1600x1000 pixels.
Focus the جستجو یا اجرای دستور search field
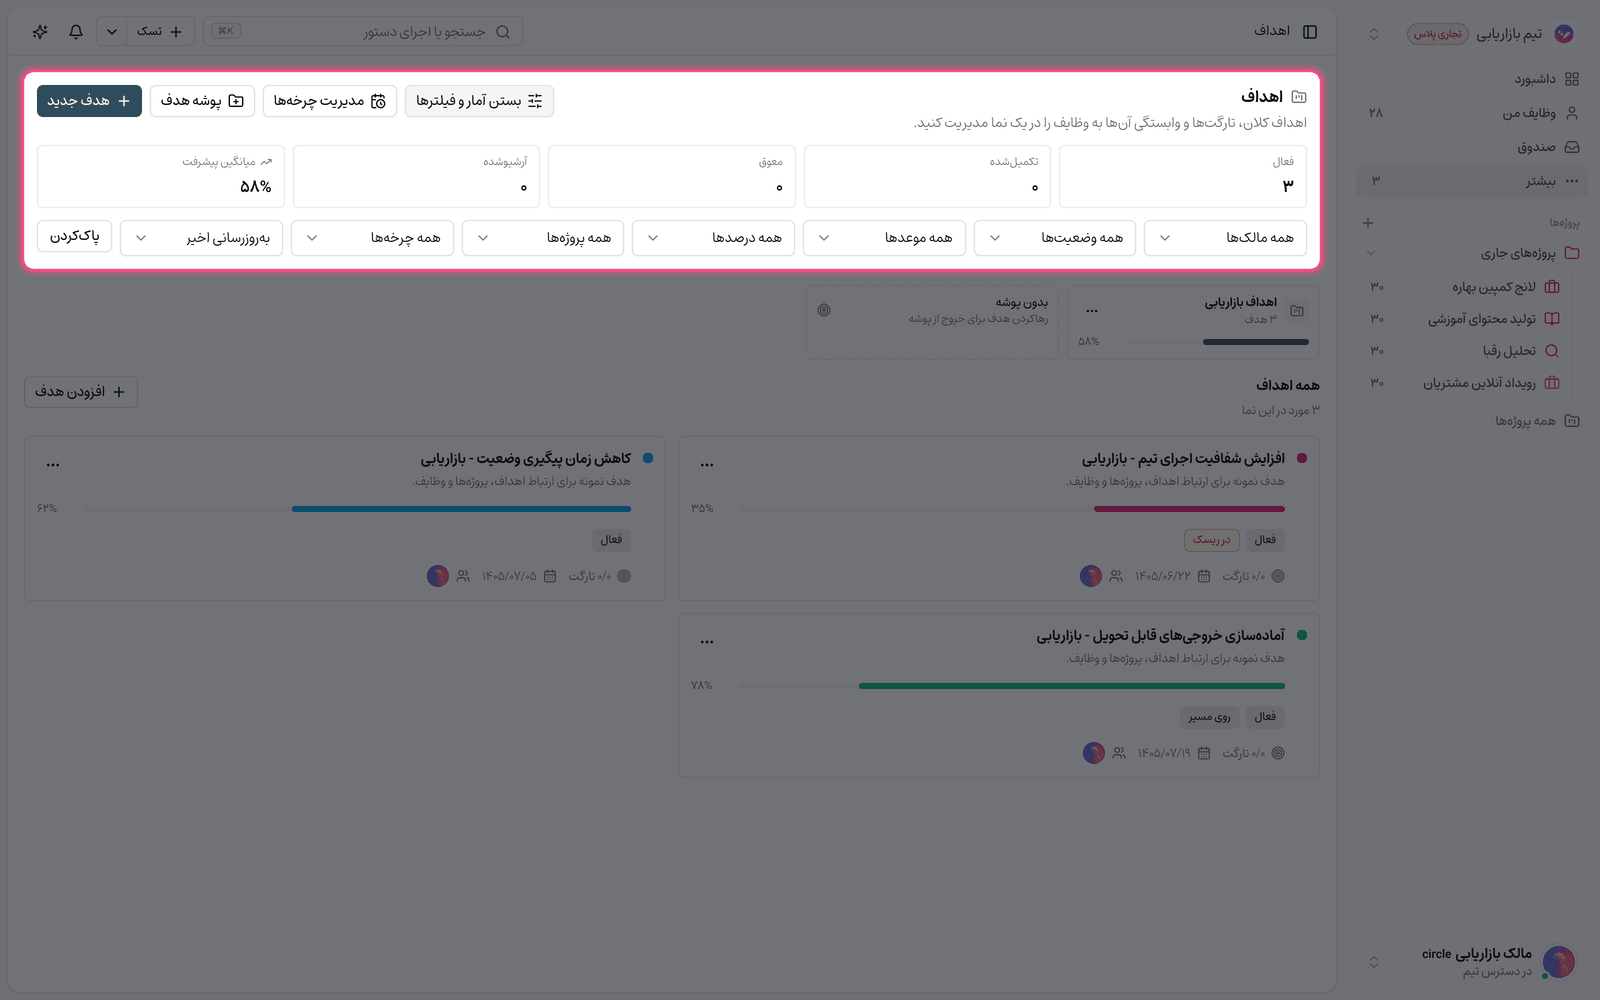tap(363, 32)
